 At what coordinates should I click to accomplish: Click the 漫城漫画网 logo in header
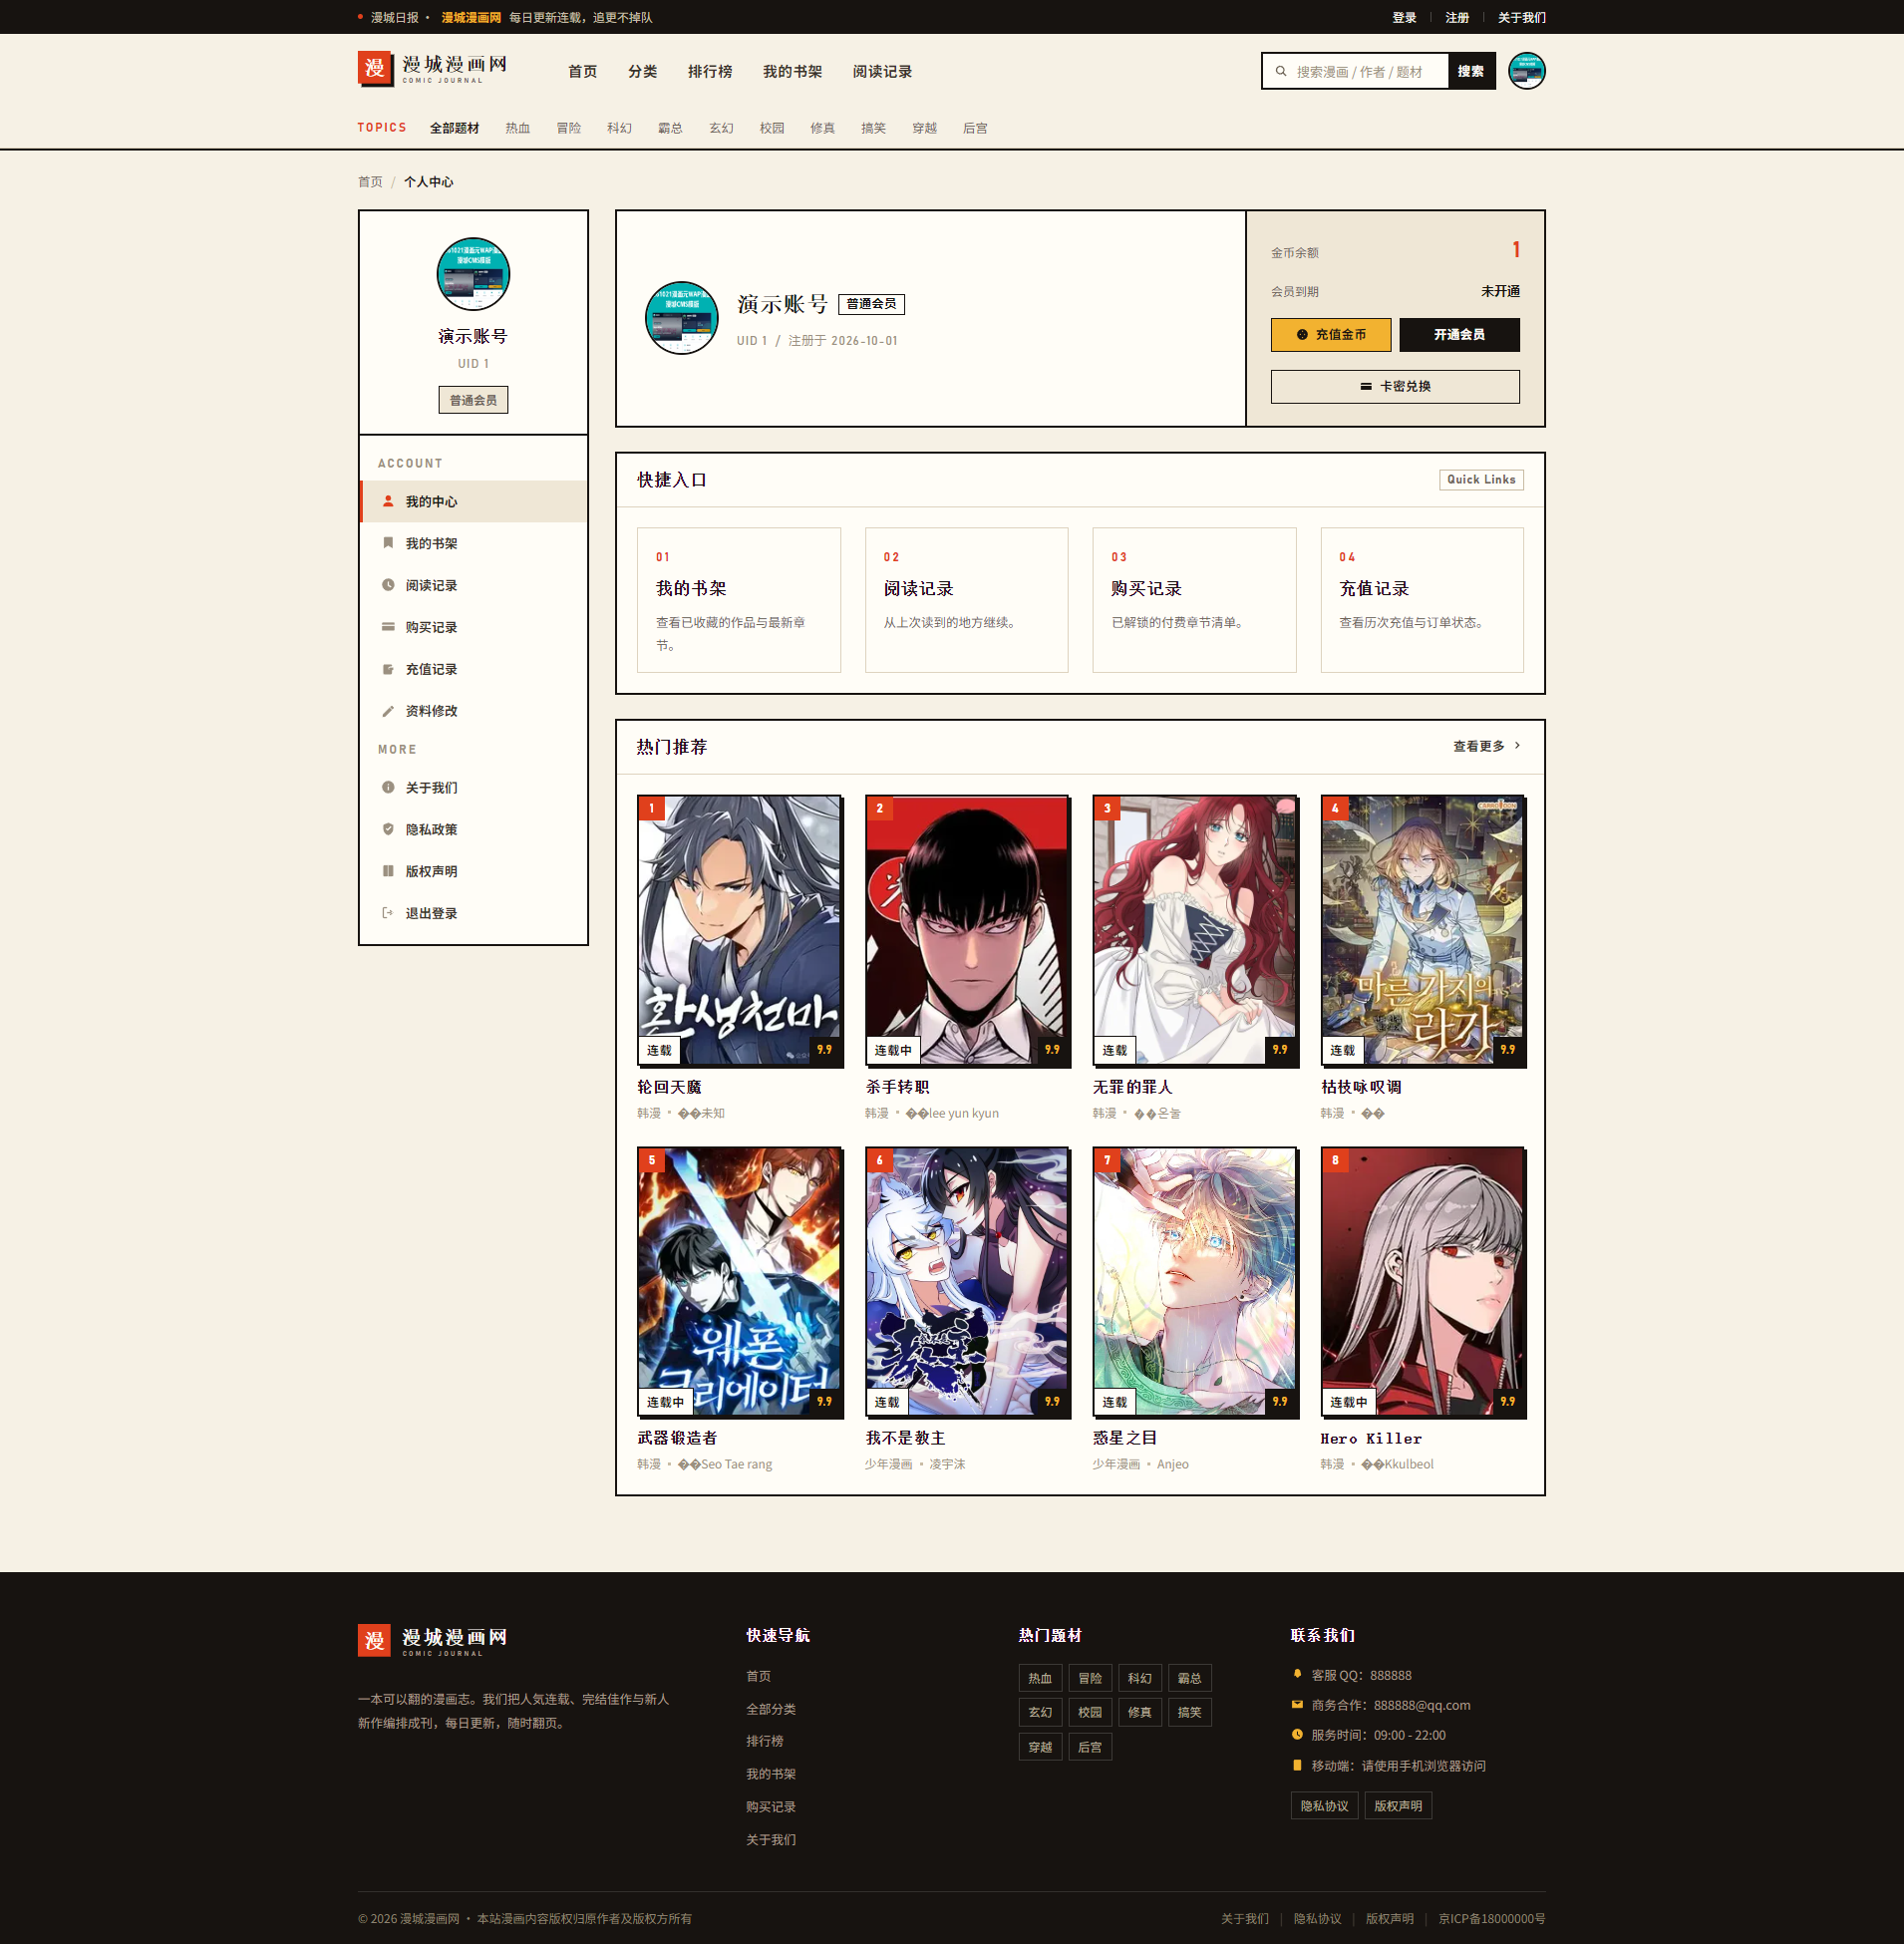[x=433, y=70]
